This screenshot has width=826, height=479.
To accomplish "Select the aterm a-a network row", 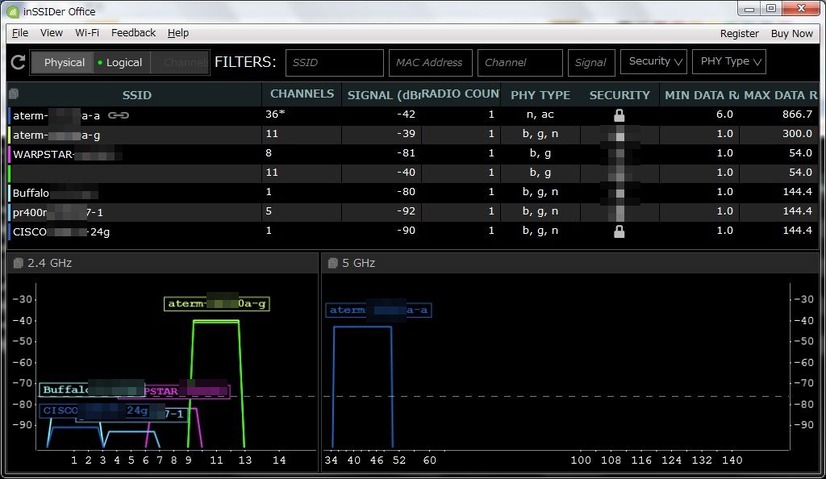I will point(414,115).
